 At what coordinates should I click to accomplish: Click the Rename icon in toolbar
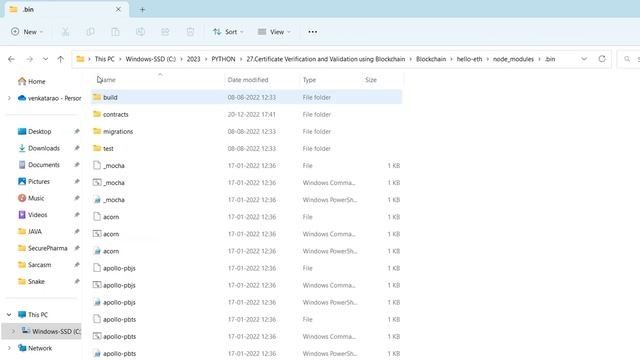(x=140, y=32)
